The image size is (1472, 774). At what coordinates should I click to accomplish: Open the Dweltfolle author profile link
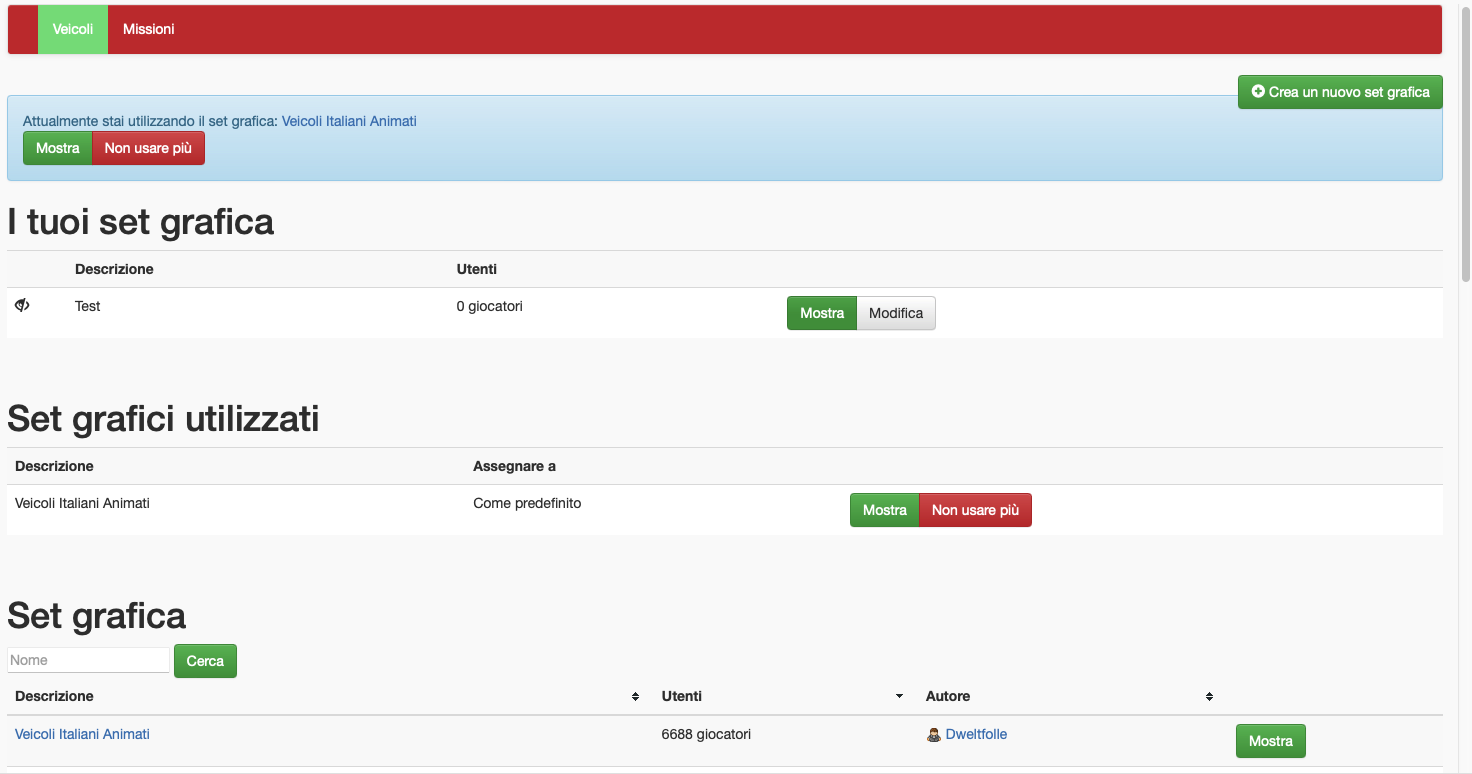976,734
